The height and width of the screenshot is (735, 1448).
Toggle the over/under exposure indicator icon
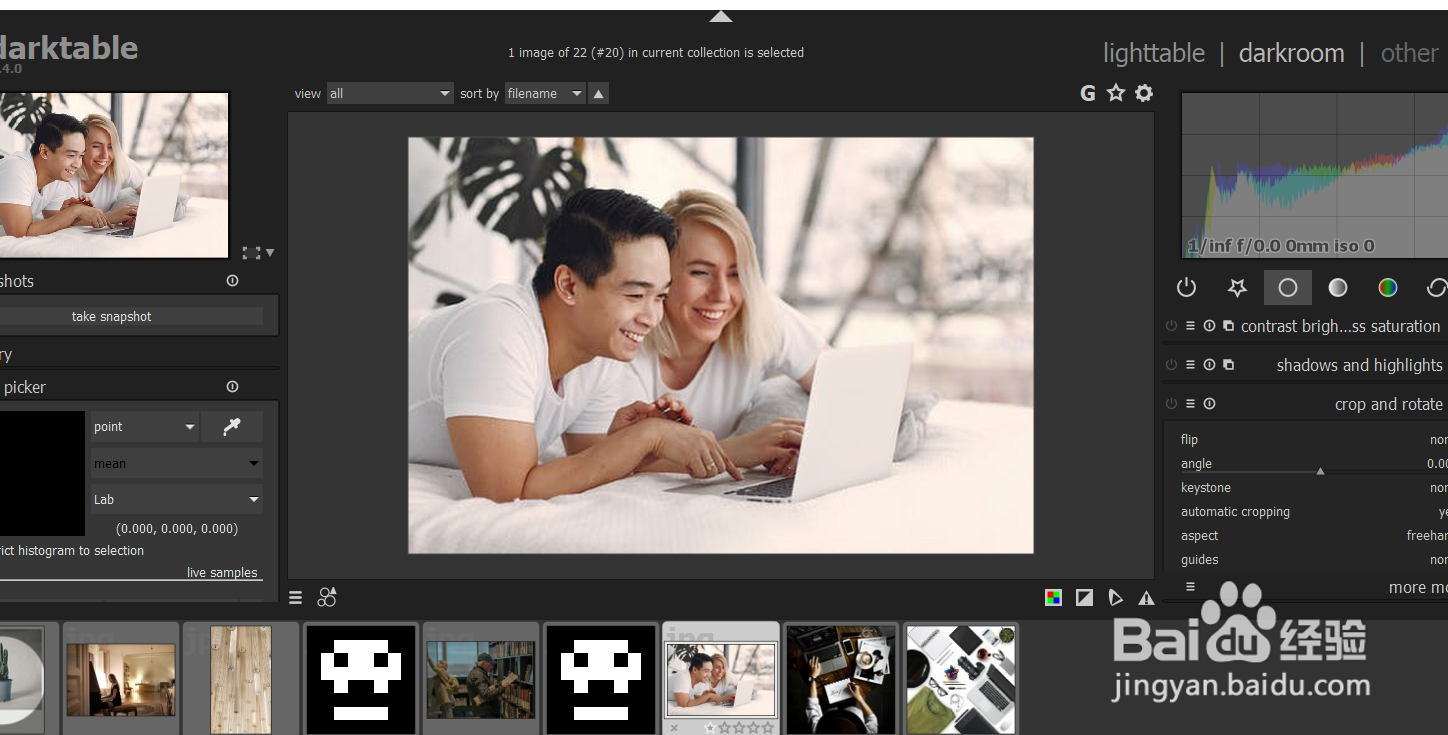(1084, 598)
